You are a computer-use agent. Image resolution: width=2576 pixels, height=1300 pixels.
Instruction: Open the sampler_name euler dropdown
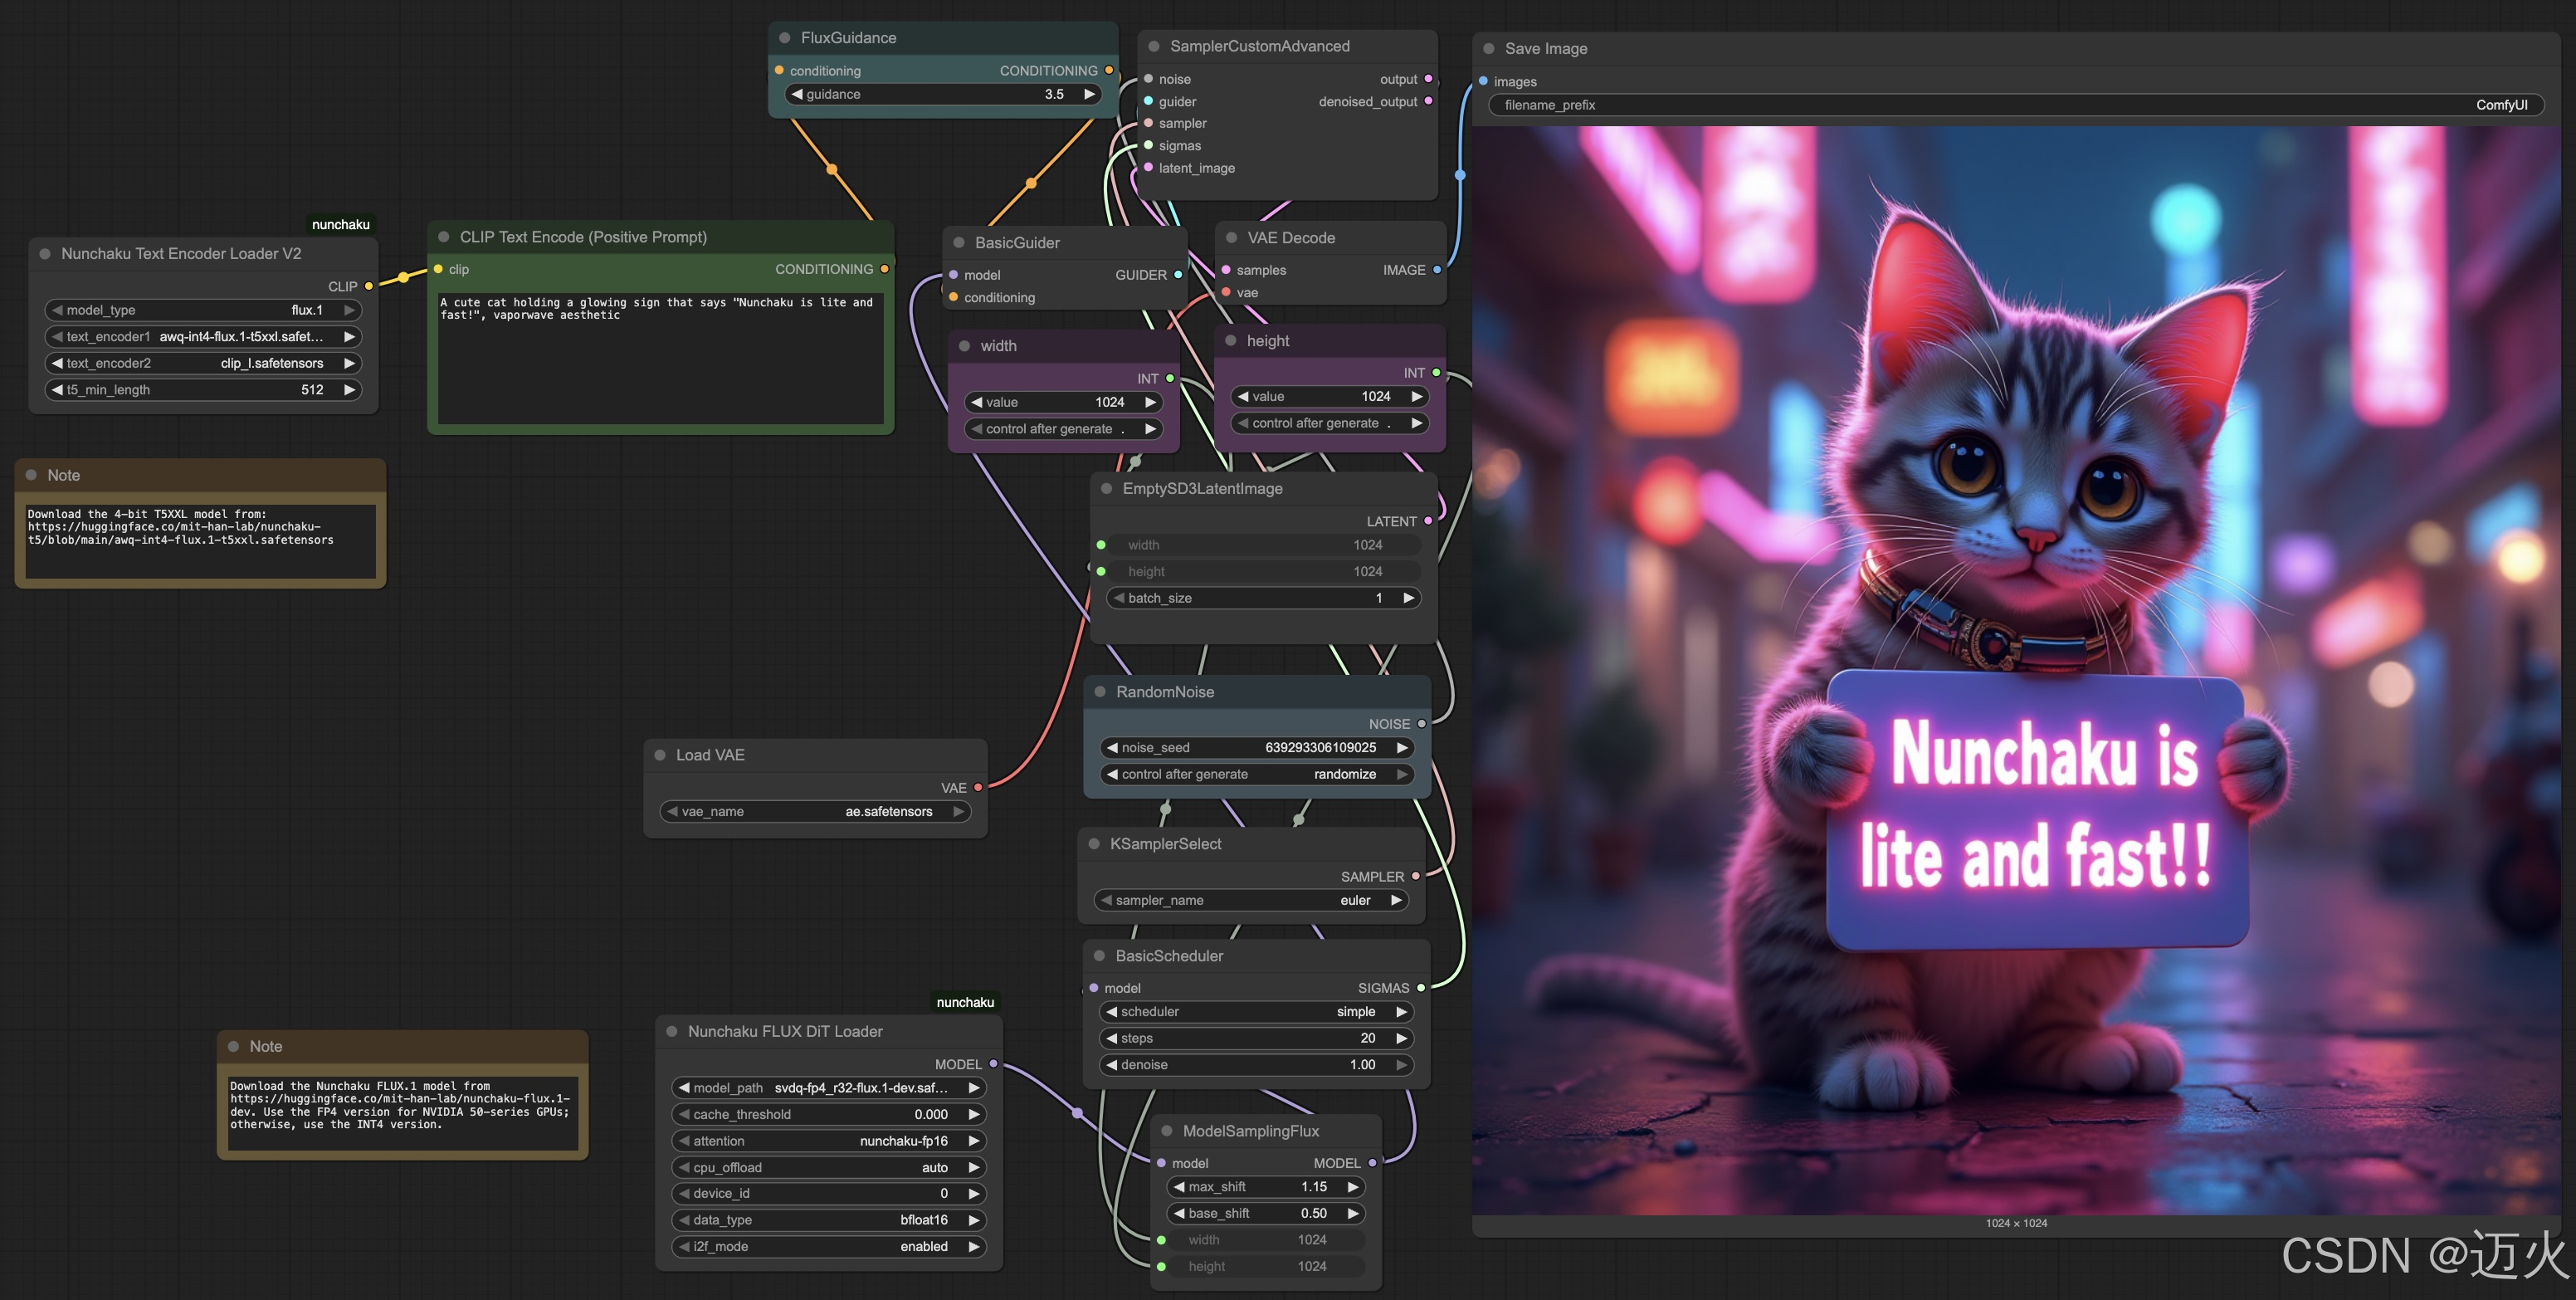[1251, 900]
